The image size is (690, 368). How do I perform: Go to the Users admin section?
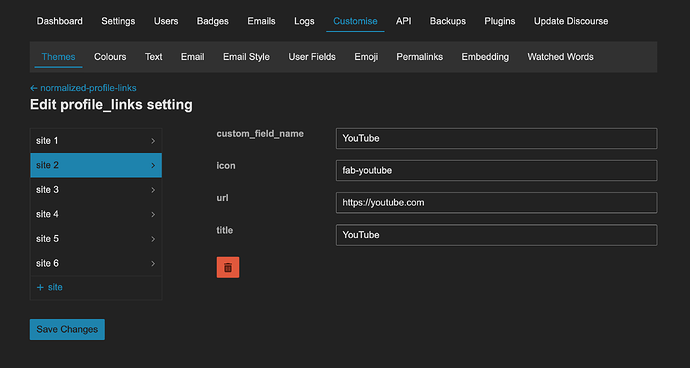coord(166,21)
